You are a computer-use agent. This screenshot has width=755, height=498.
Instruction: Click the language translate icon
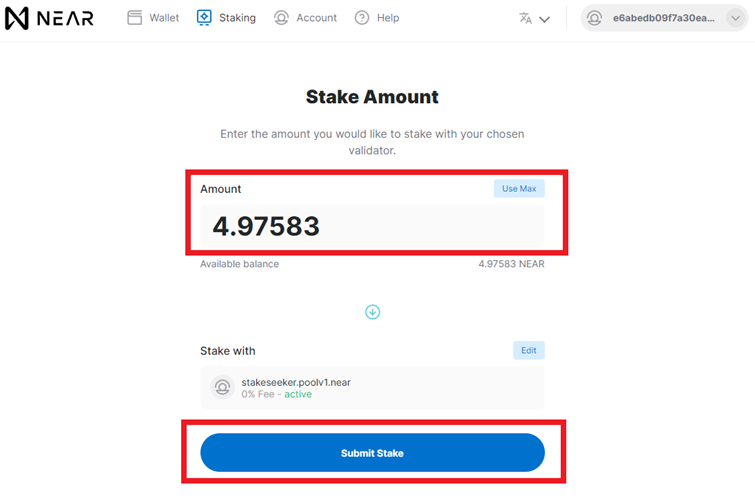[525, 18]
